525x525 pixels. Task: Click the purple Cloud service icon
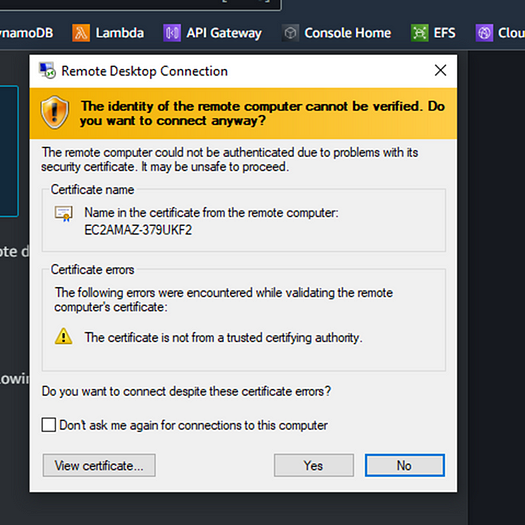coord(484,33)
